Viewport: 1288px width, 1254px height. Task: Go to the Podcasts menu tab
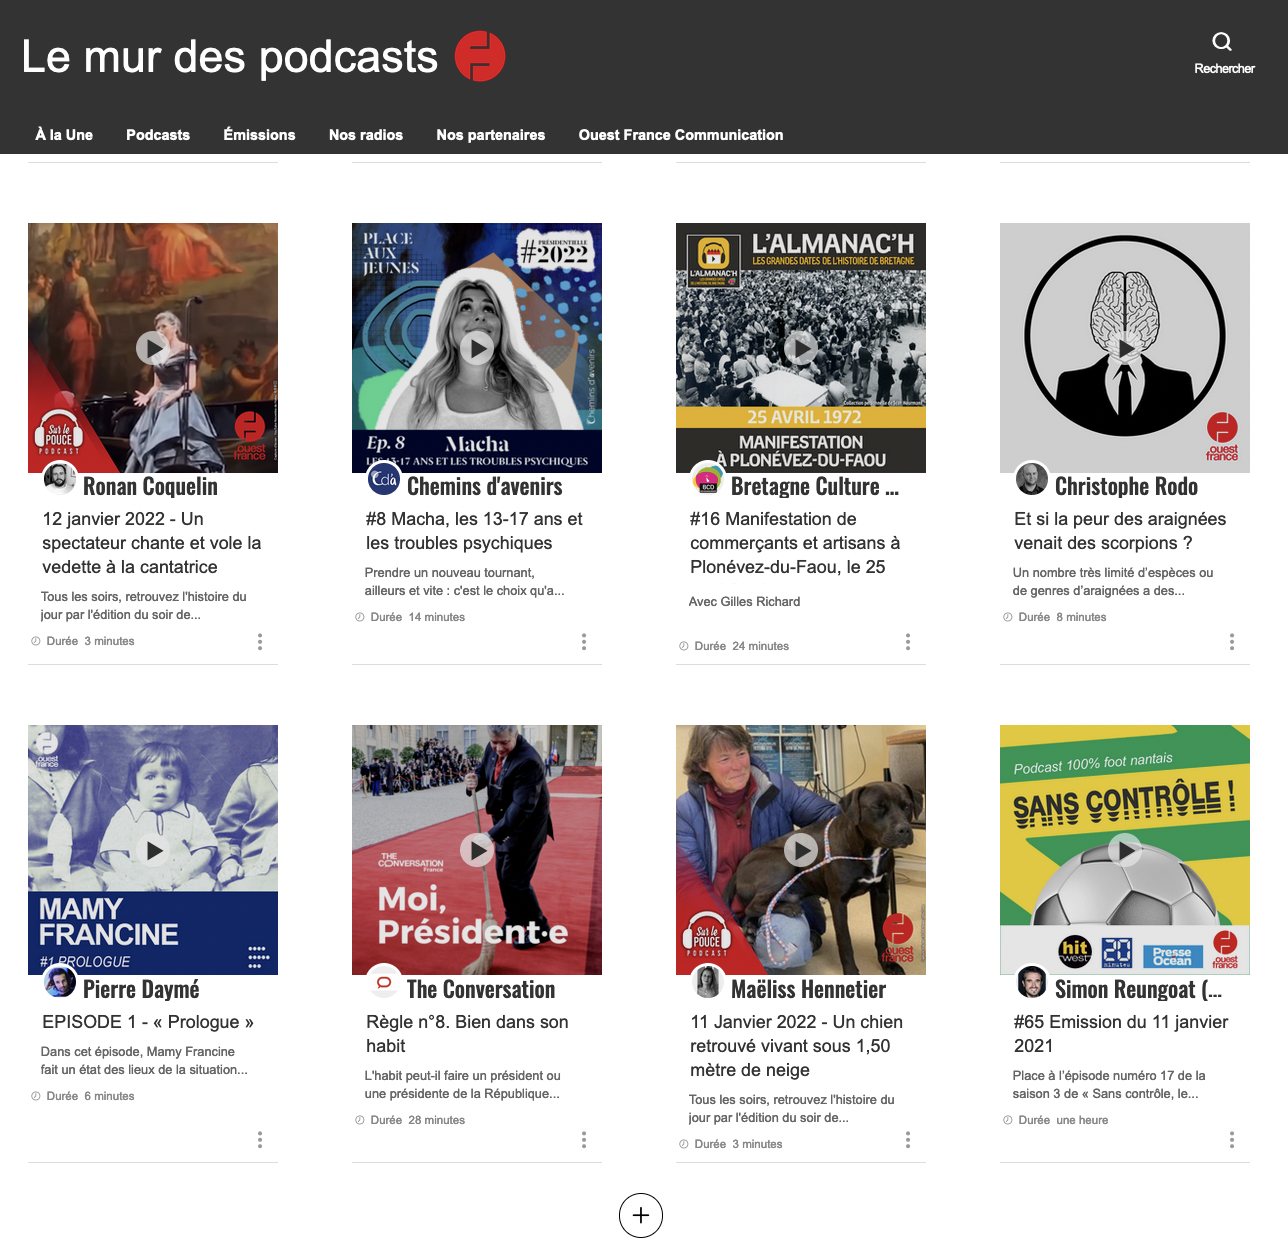pos(157,135)
